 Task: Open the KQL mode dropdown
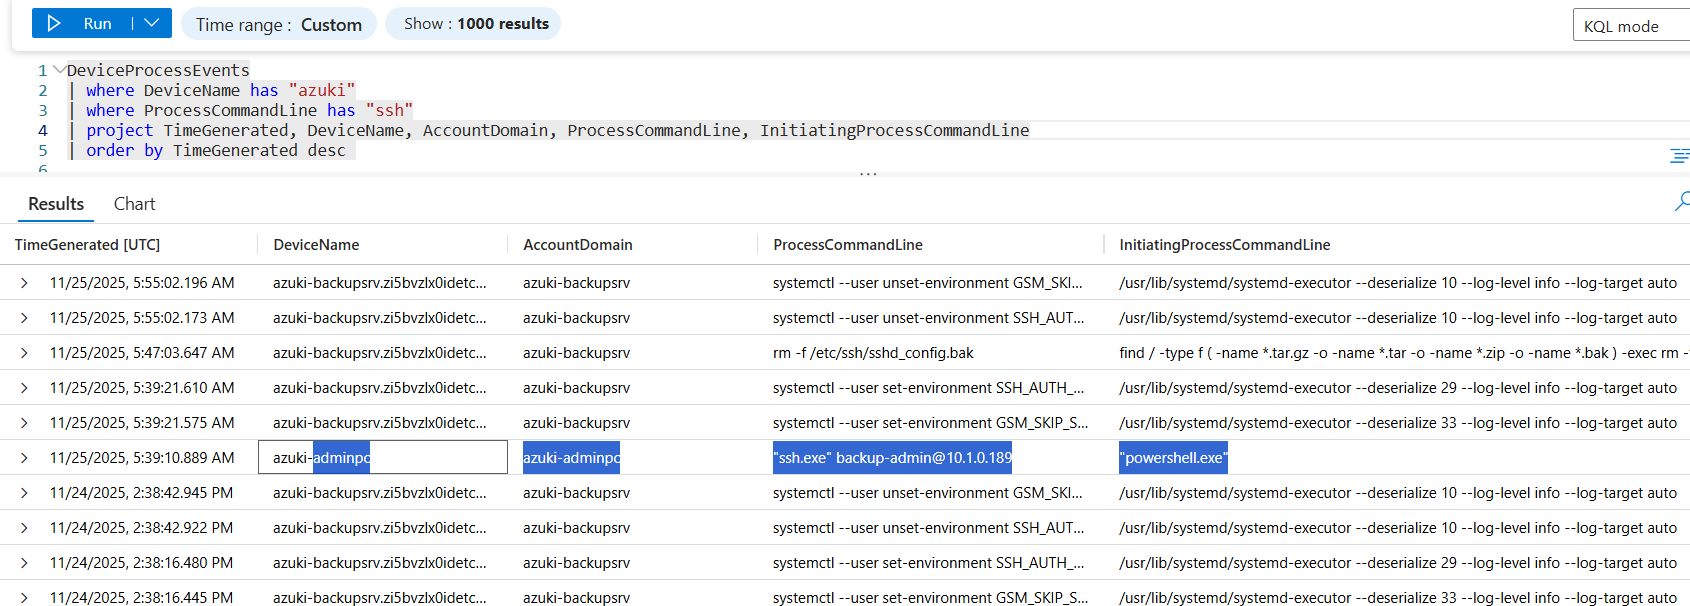[x=1631, y=26]
